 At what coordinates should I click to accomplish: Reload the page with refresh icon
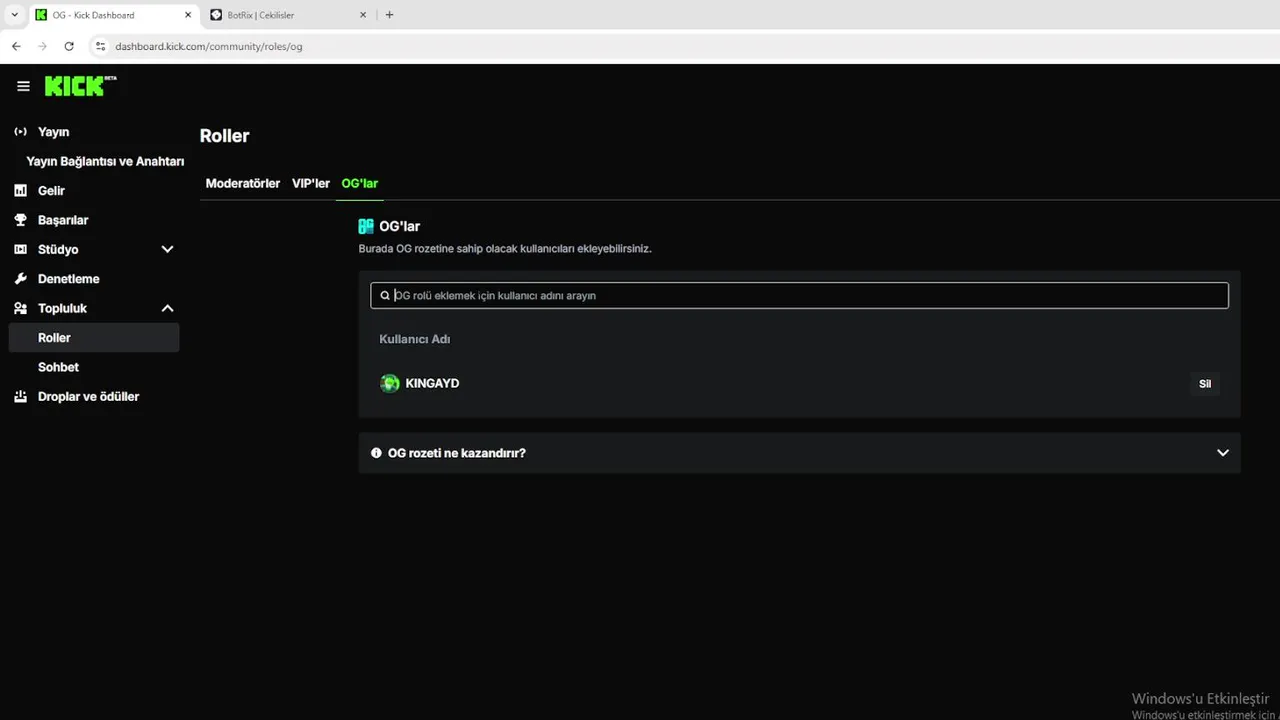(69, 46)
